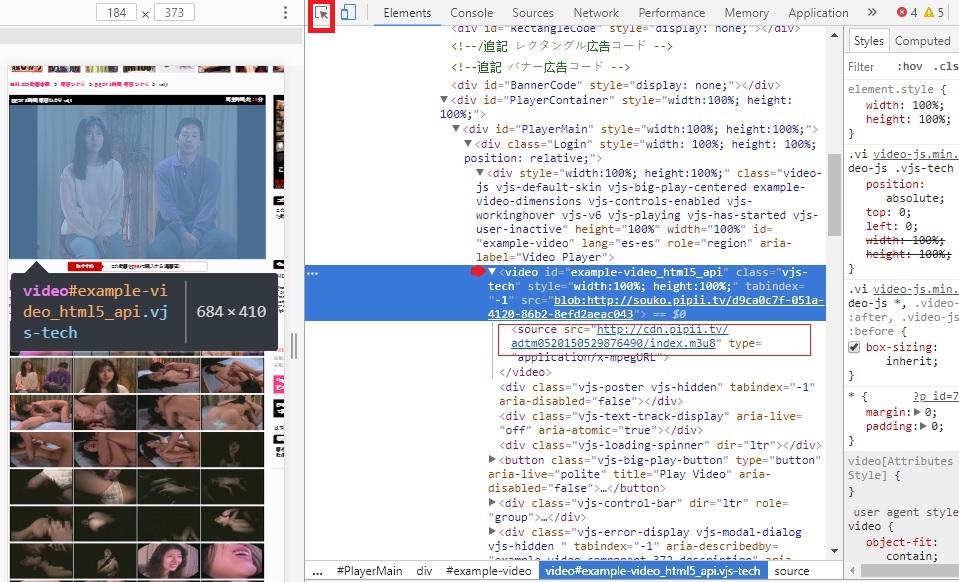The width and height of the screenshot is (959, 582).
Task: Open the Application tab
Action: (x=818, y=12)
